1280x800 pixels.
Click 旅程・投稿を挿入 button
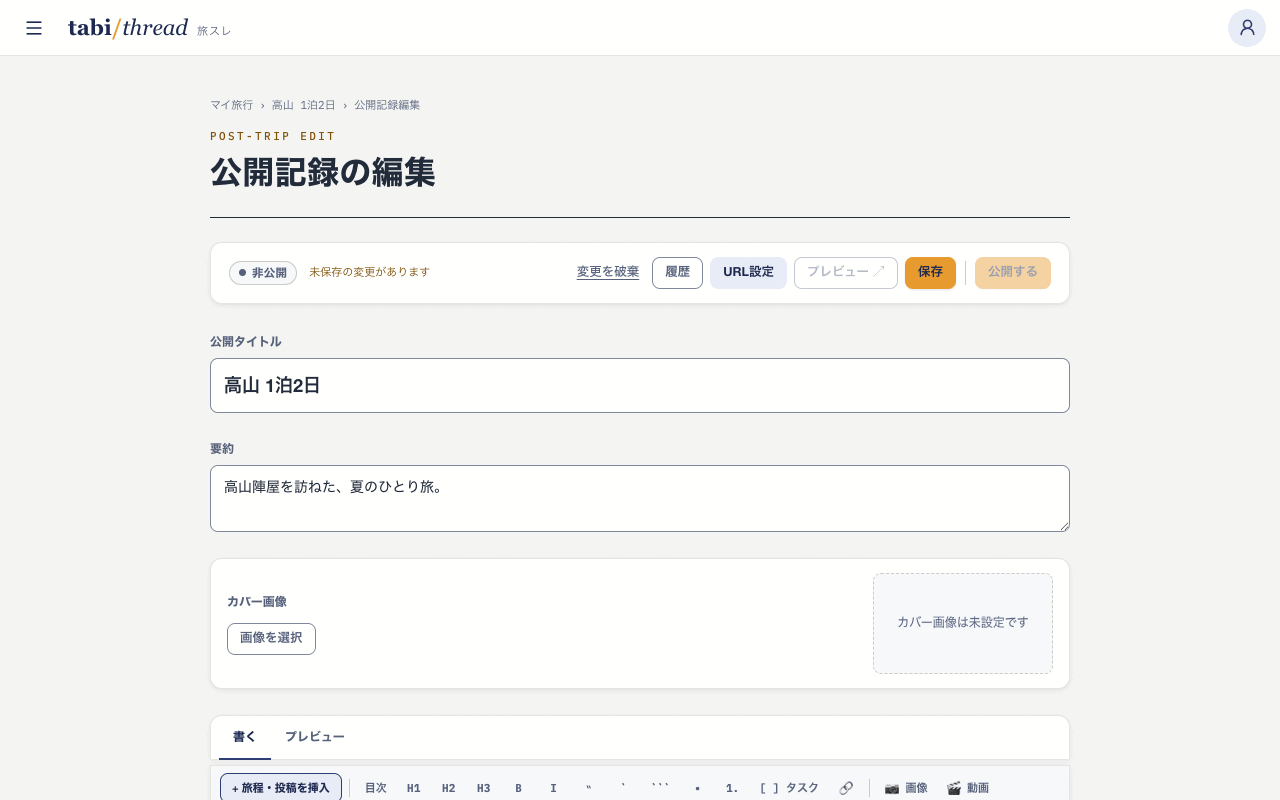coord(281,788)
